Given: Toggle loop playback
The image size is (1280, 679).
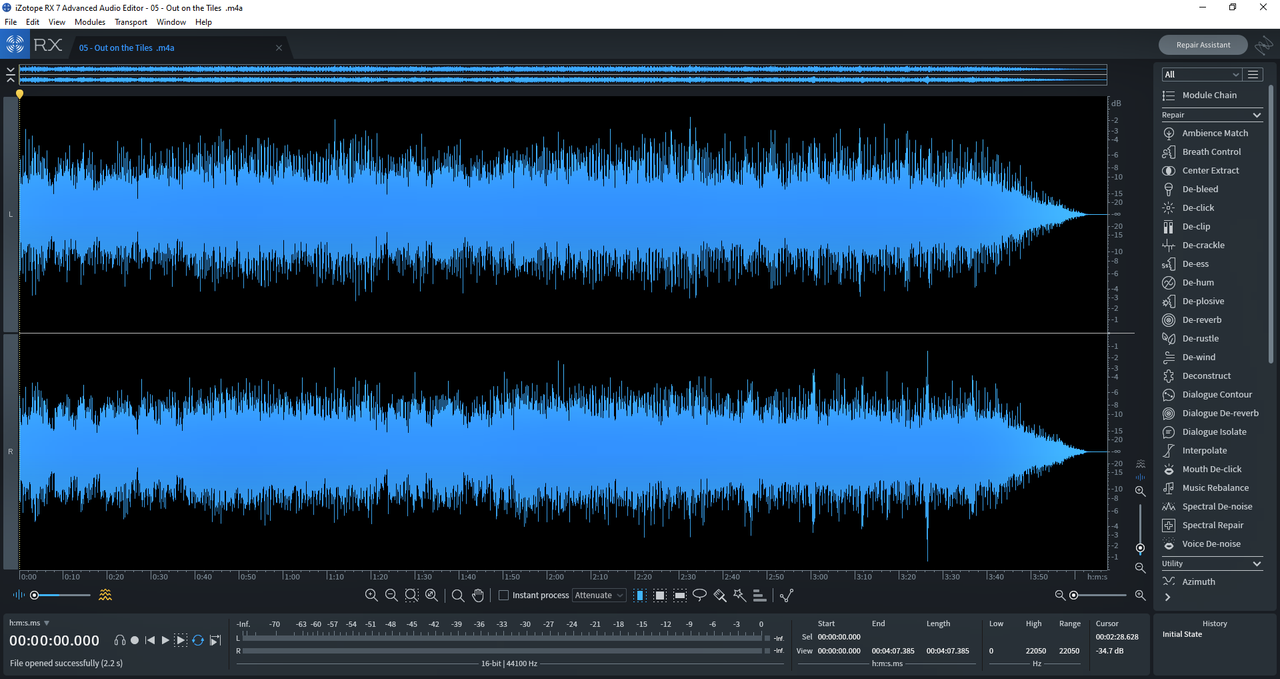Looking at the screenshot, I should (x=198, y=640).
